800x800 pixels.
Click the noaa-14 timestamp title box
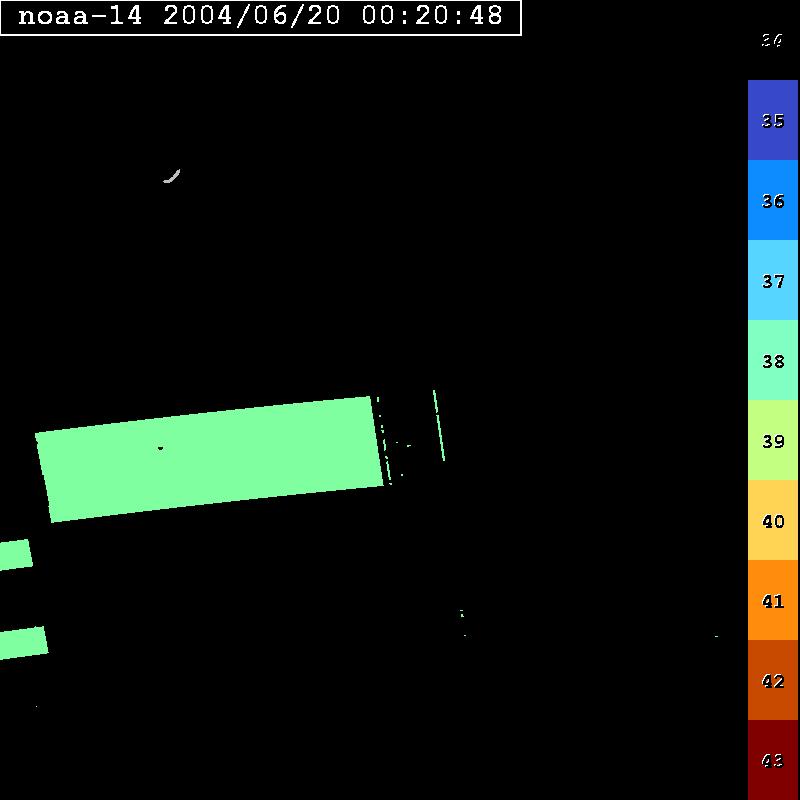(x=260, y=17)
